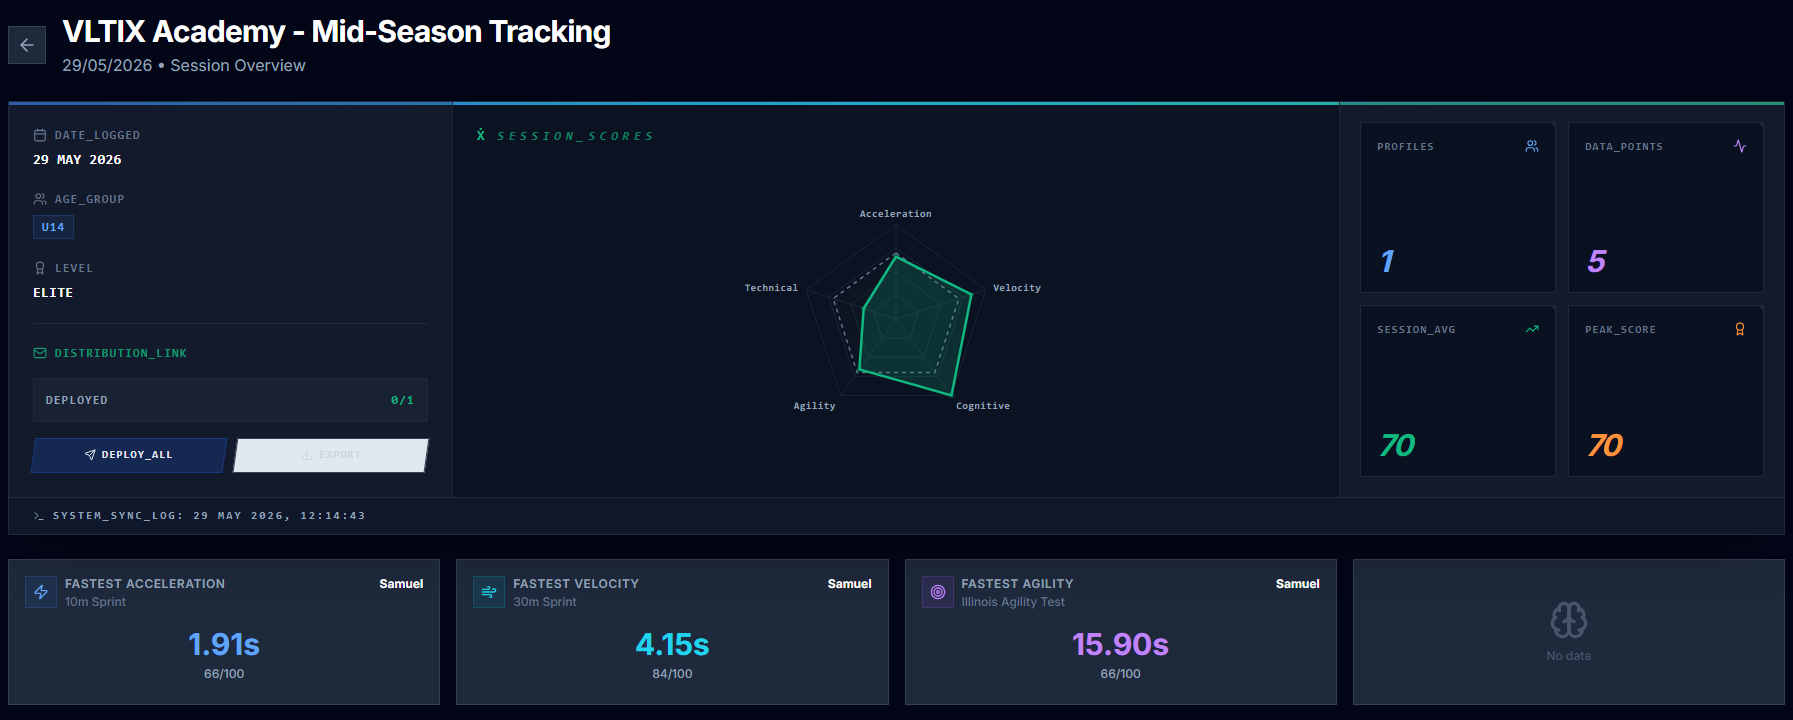
Task: Click the medal icon in the PEAK_SCORE card
Action: (x=1740, y=329)
